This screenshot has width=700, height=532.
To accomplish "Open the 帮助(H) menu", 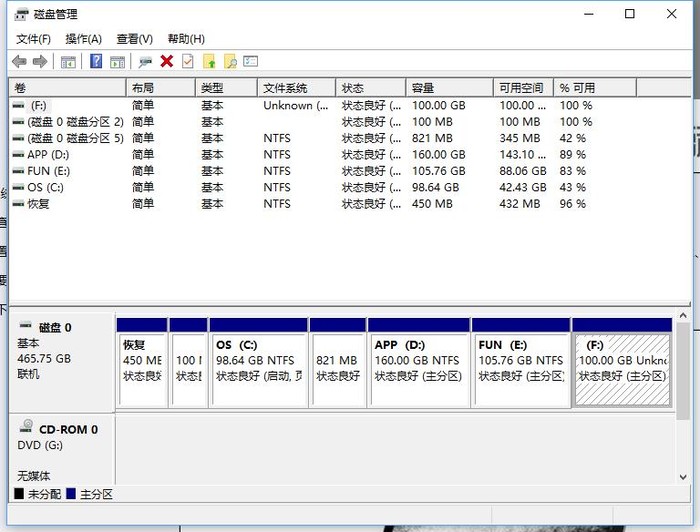I will [186, 39].
